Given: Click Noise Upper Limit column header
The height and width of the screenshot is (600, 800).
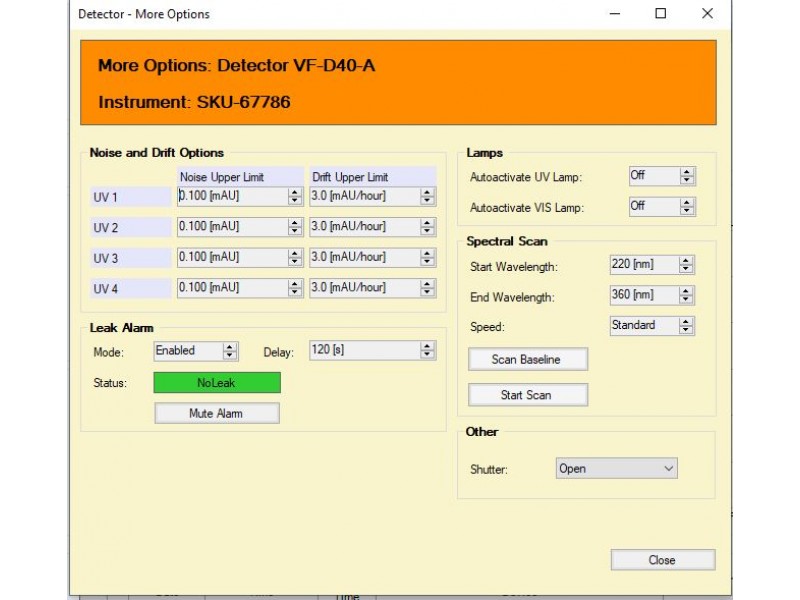Looking at the screenshot, I should (240, 177).
